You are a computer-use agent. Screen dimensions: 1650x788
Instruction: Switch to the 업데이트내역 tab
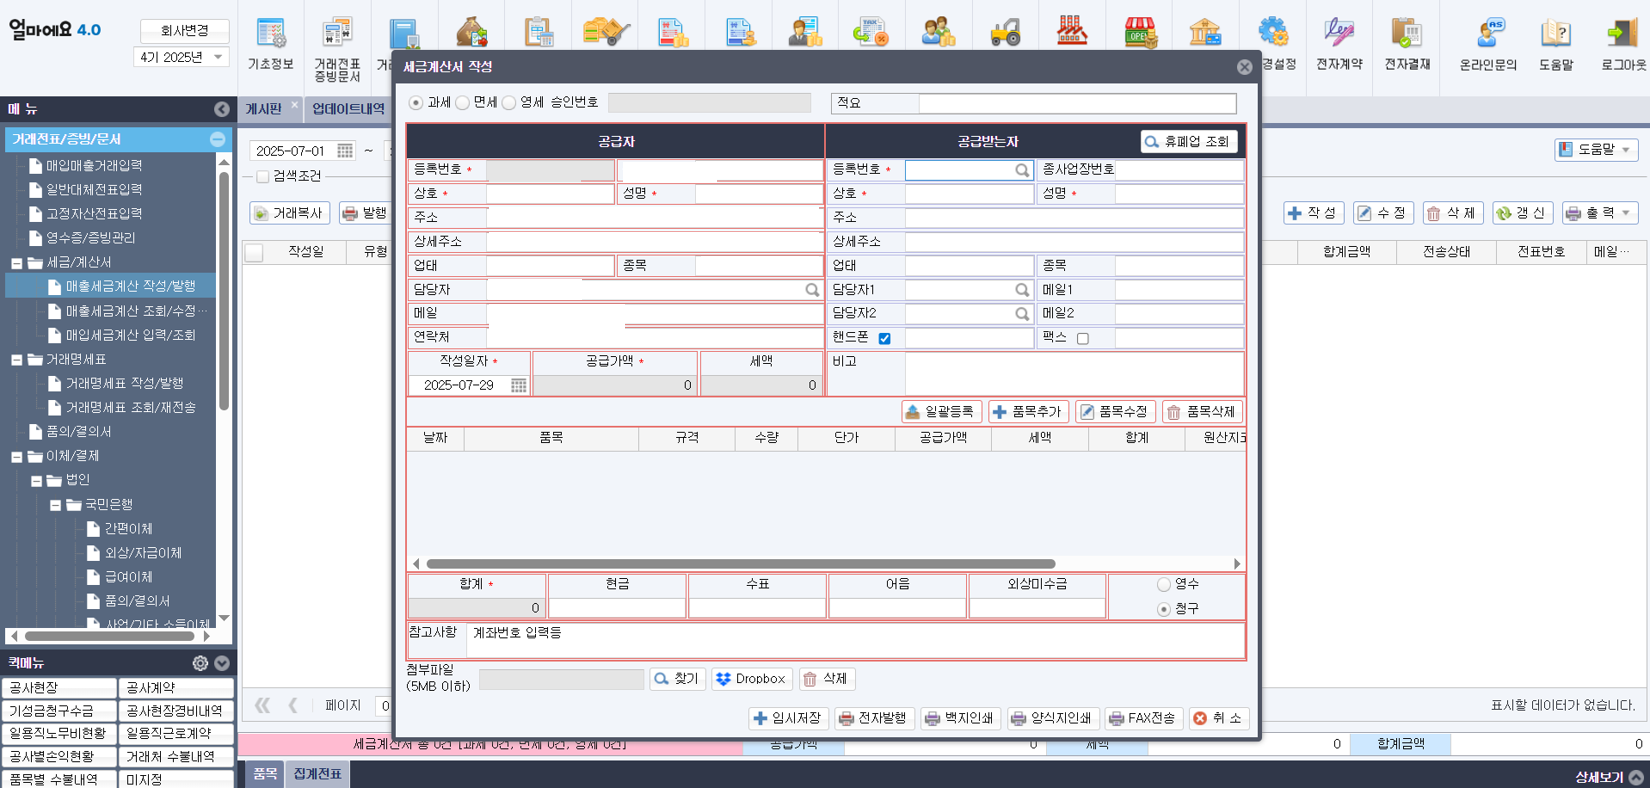[348, 109]
